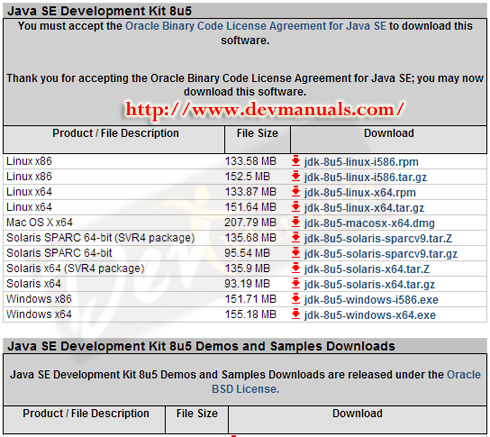490x437 pixels.
Task: Click the 151.64 MB file size
Action: 251,207
